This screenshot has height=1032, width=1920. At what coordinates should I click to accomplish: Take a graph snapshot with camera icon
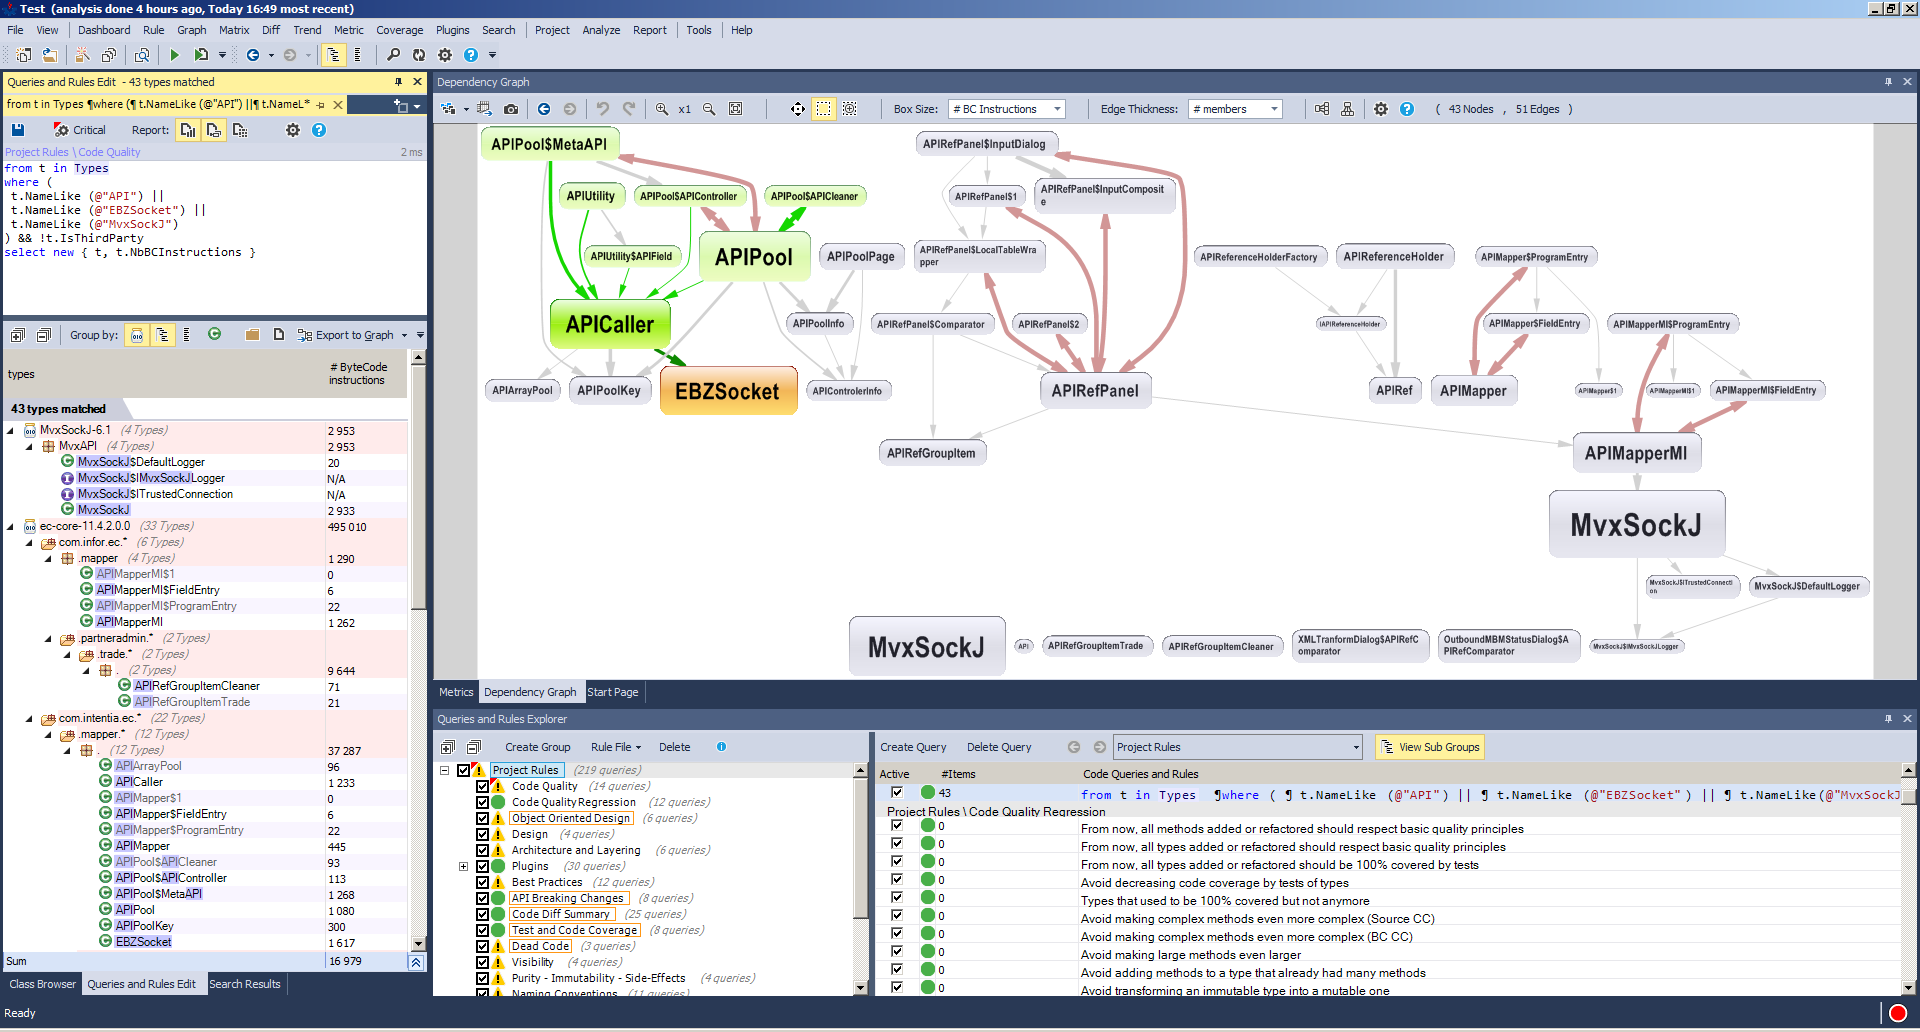pyautogui.click(x=511, y=109)
